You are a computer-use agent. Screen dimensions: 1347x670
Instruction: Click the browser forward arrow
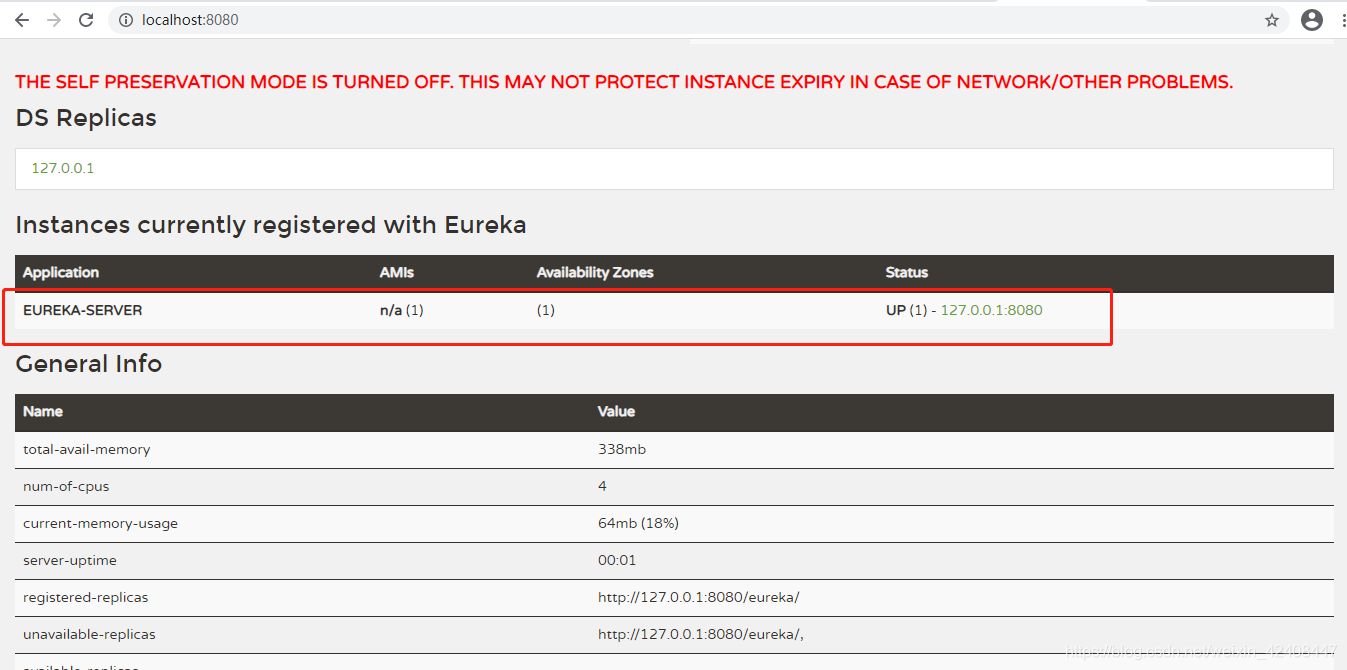(x=54, y=20)
